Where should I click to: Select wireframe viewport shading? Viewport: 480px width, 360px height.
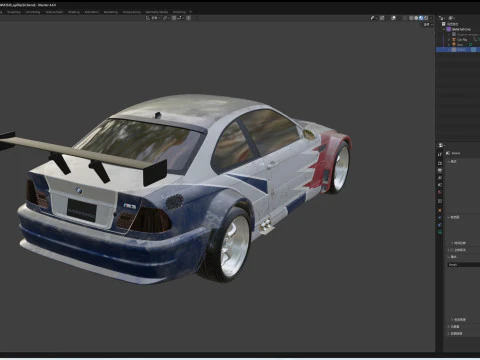(411, 18)
